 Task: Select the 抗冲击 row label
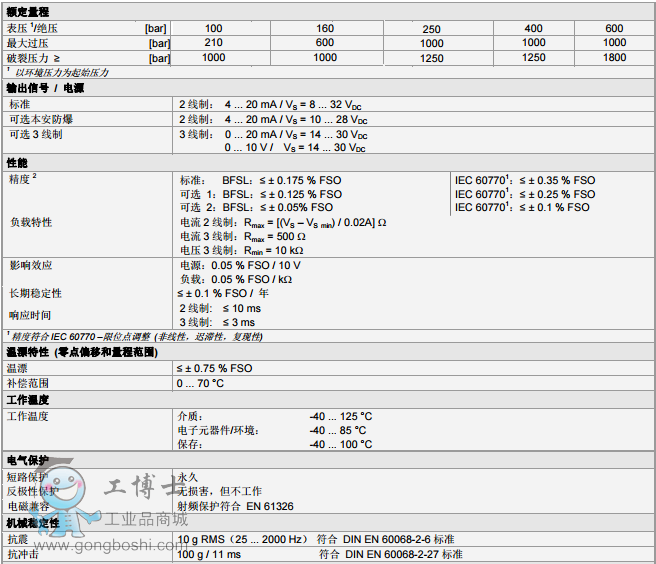point(23,554)
